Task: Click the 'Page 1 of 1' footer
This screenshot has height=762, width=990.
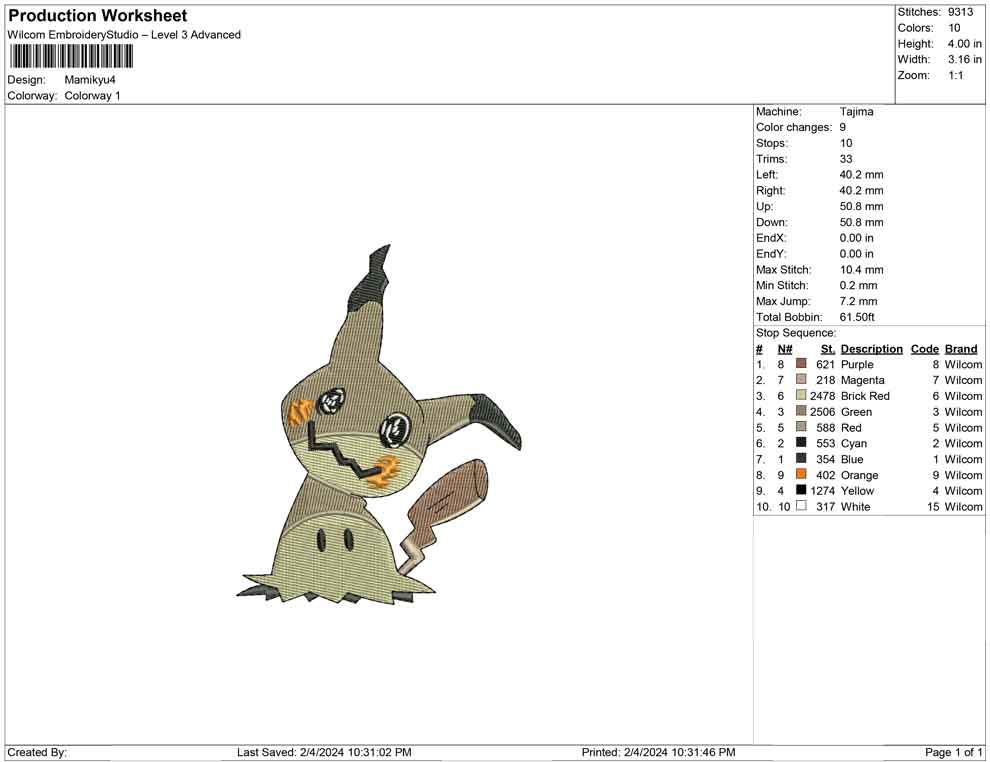Action: [x=953, y=752]
